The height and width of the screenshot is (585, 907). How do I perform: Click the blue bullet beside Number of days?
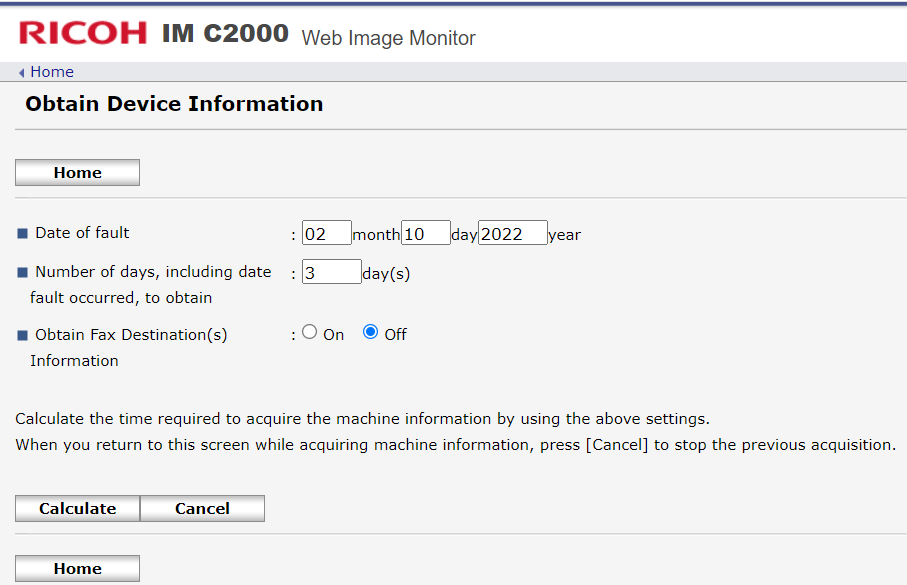click(23, 273)
